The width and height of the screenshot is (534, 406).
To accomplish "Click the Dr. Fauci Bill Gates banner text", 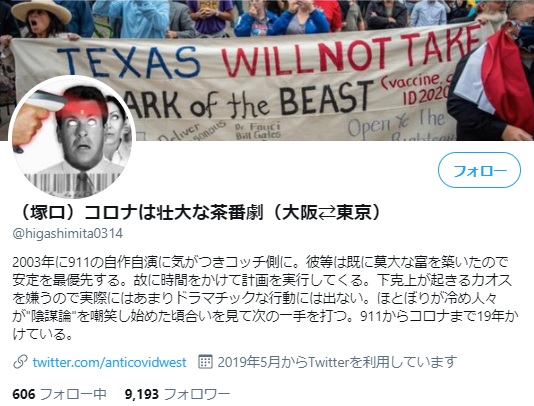I will 258,131.
